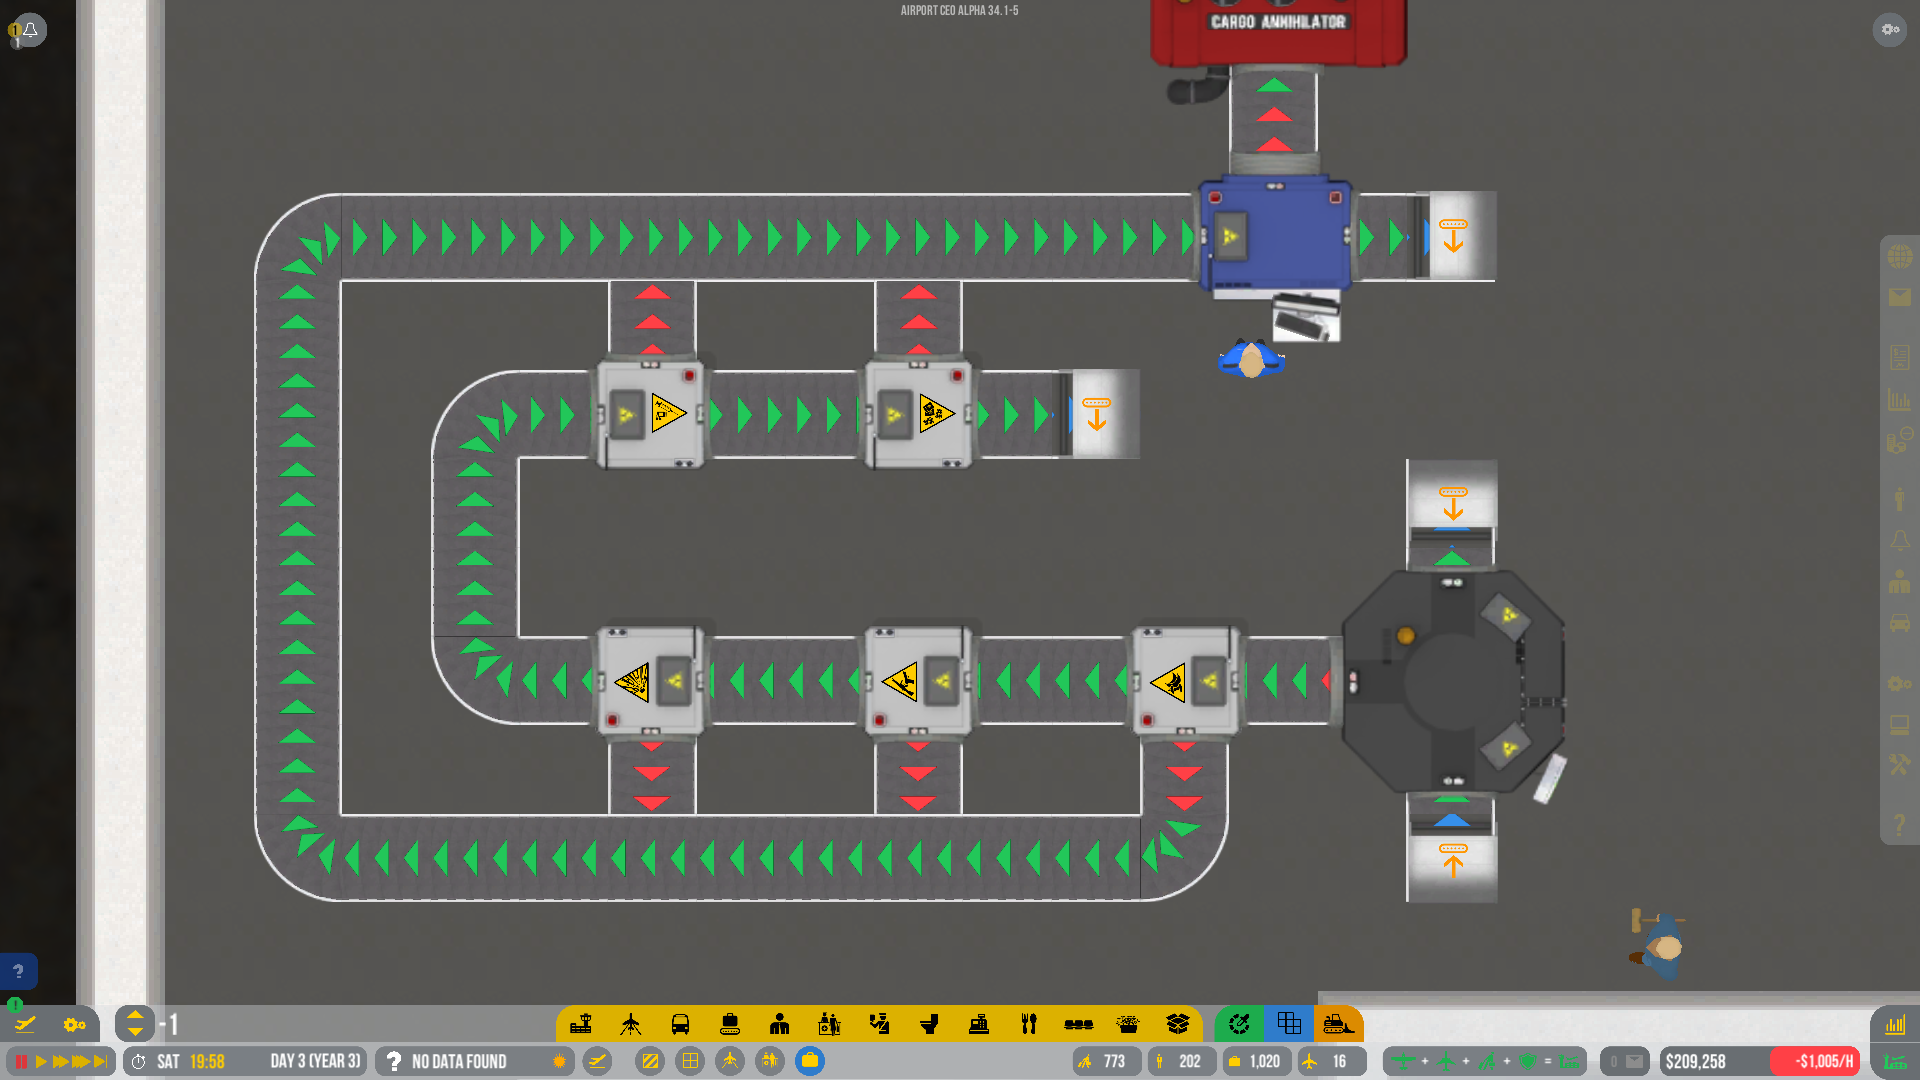
Task: Toggle the flight overlay in the overlay row
Action: (x=597, y=1061)
